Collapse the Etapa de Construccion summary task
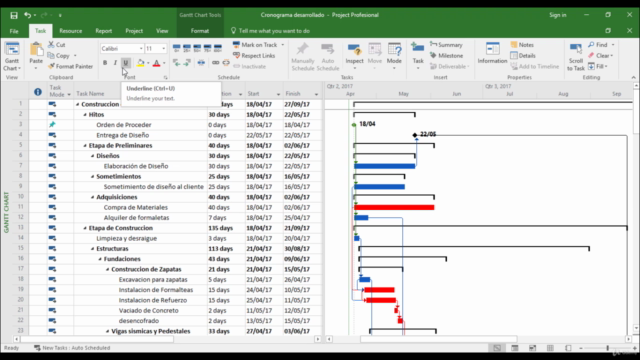The width and height of the screenshot is (640, 360). pyautogui.click(x=85, y=228)
